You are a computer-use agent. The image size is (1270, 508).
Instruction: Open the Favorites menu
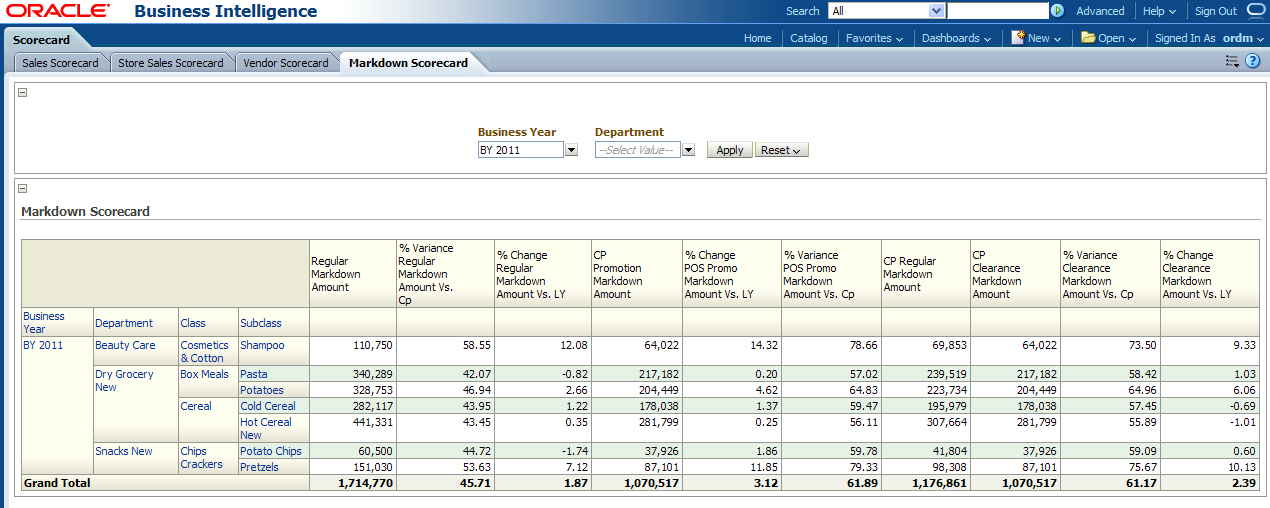(x=874, y=38)
